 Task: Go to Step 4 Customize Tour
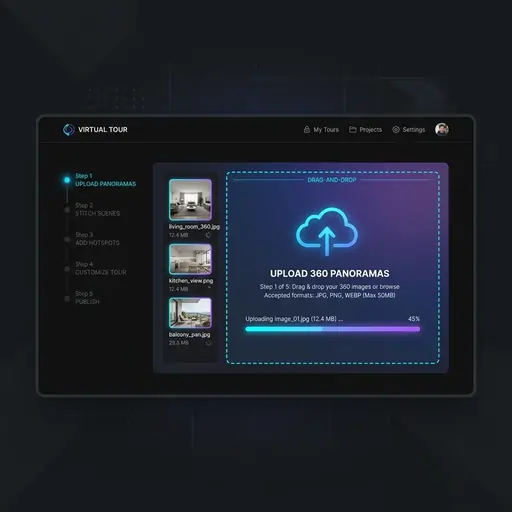[x=101, y=268]
